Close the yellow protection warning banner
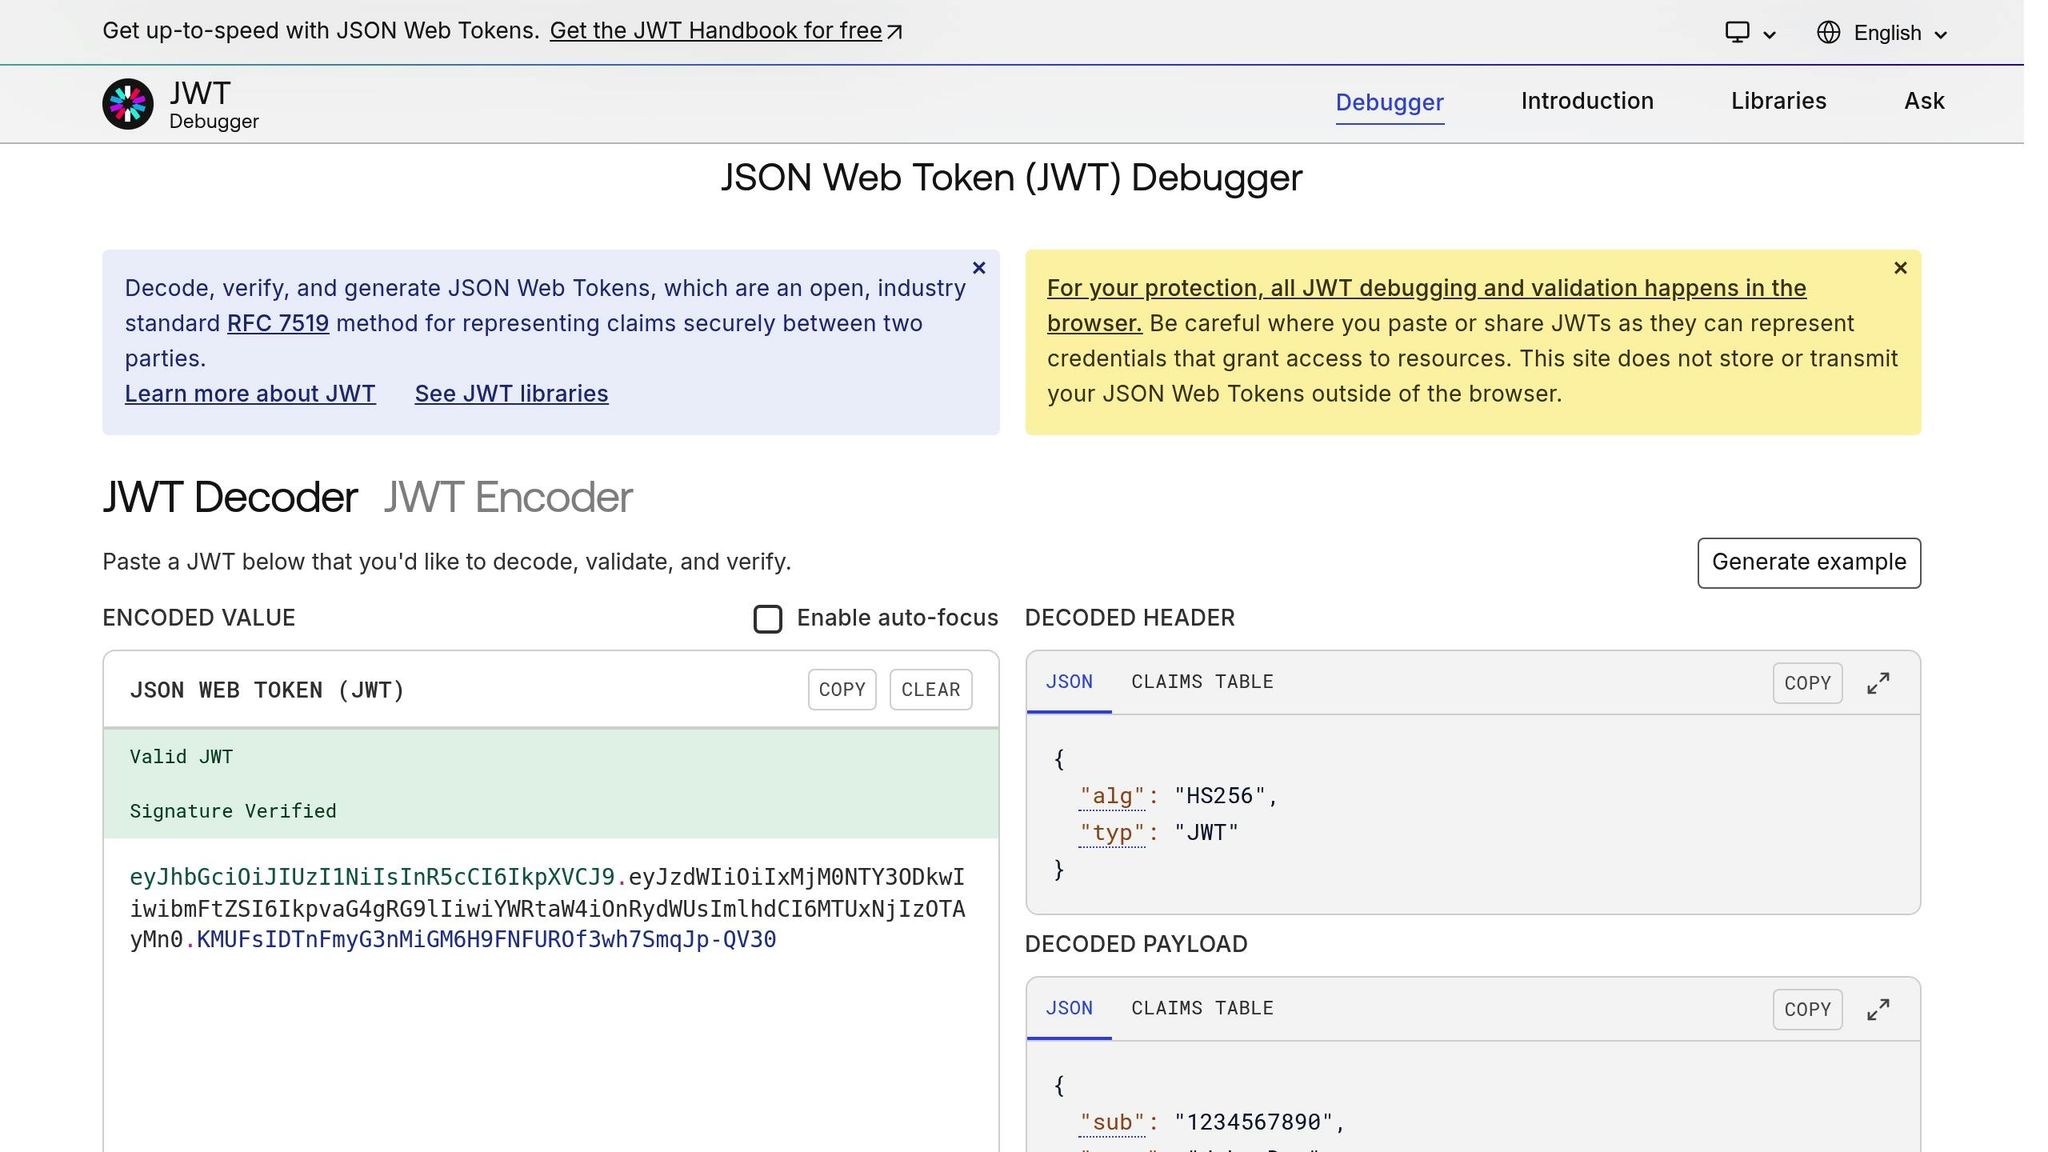This screenshot has width=2048, height=1152. tap(1900, 268)
